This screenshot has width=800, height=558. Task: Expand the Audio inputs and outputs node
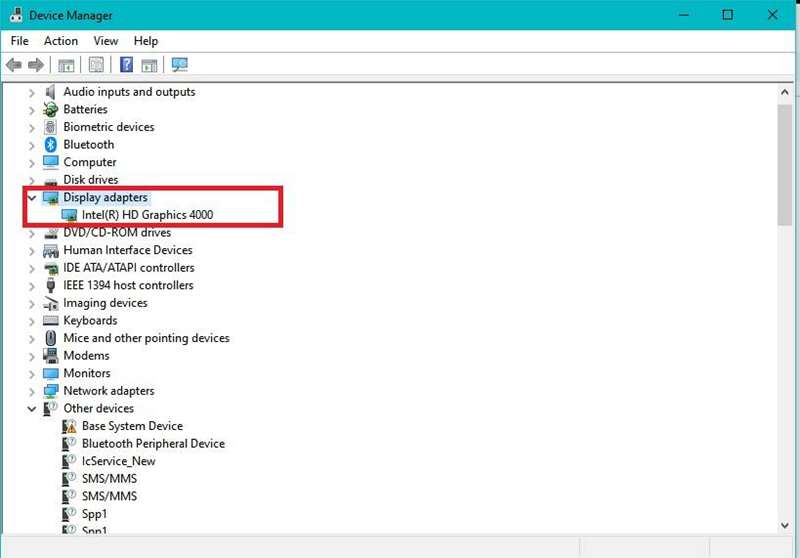pos(32,92)
